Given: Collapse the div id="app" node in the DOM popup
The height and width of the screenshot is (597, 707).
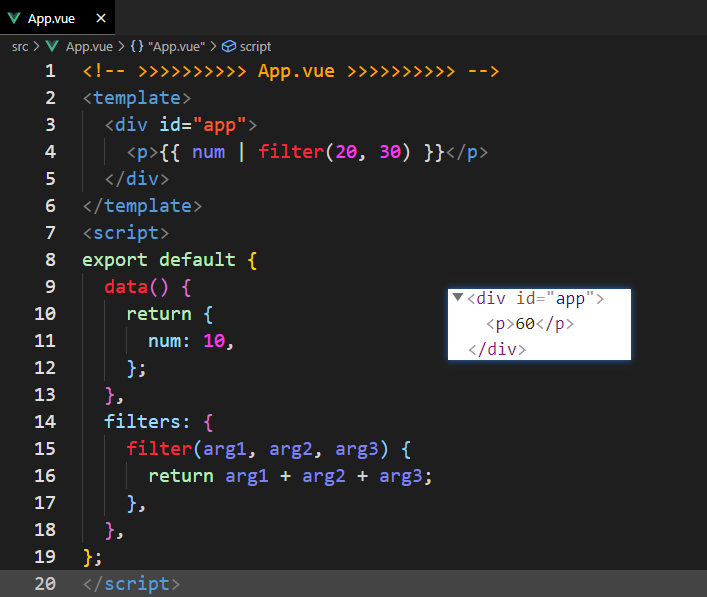Looking at the screenshot, I should tap(458, 297).
